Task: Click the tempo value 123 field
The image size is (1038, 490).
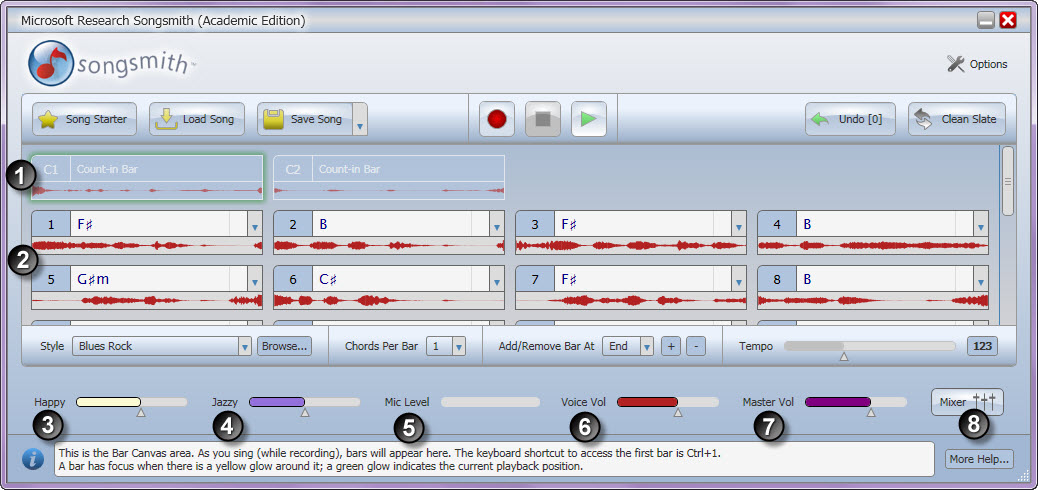Action: (982, 346)
